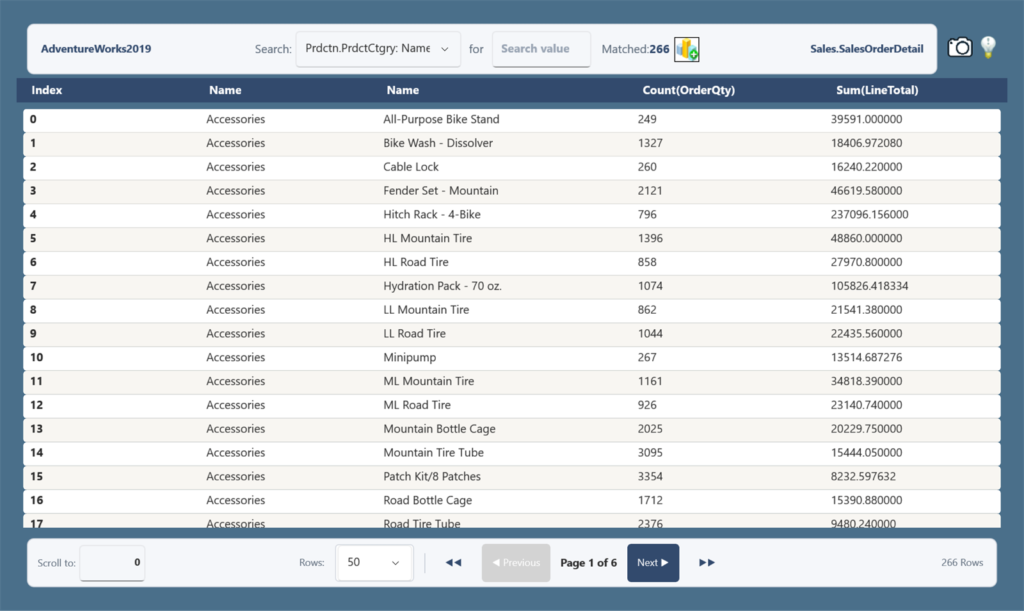The height and width of the screenshot is (611, 1024).
Task: Click the 105826.418334 line total value
Action: [869, 286]
